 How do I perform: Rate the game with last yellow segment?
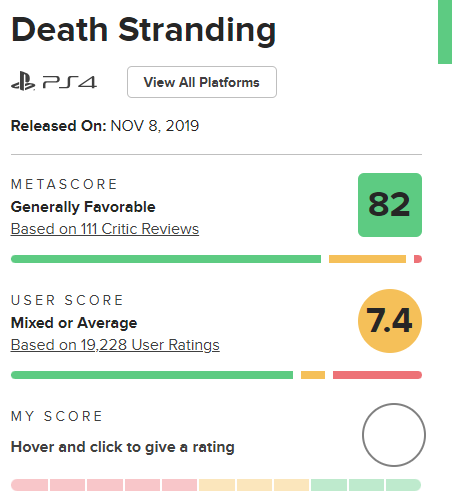[291, 485]
